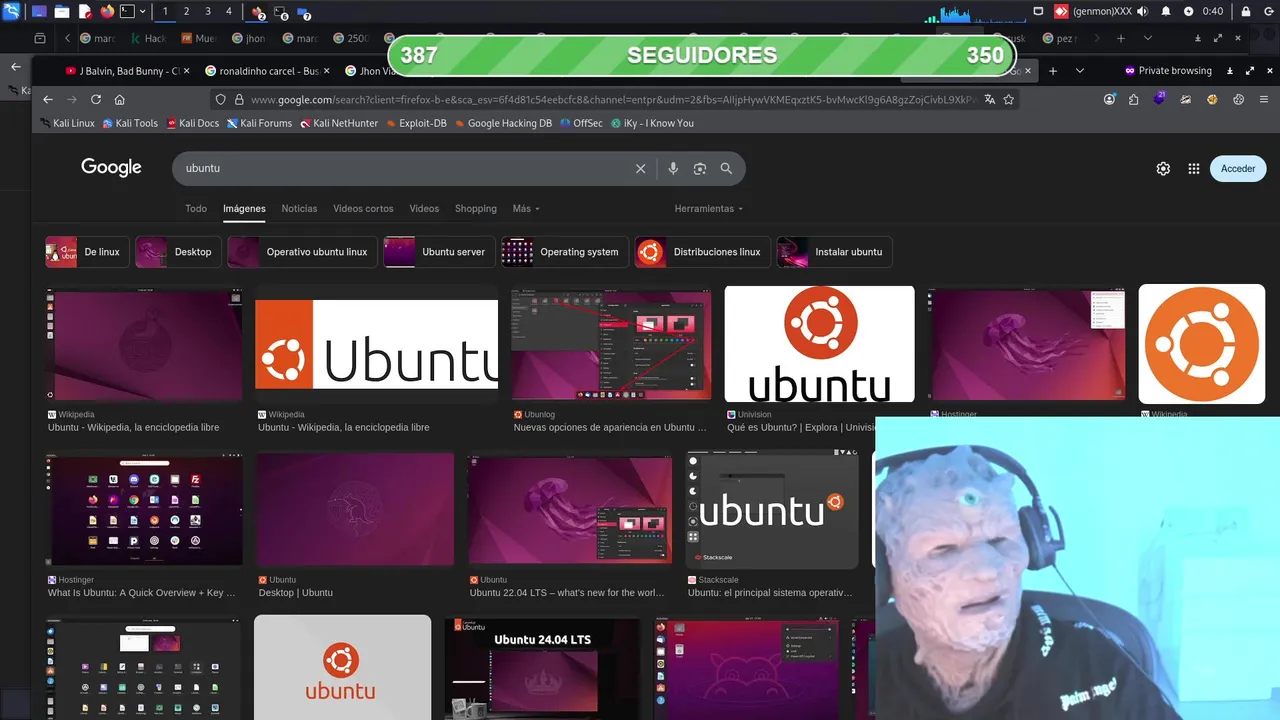
Task: Launch Firefox from the top panel
Action: (x=107, y=11)
